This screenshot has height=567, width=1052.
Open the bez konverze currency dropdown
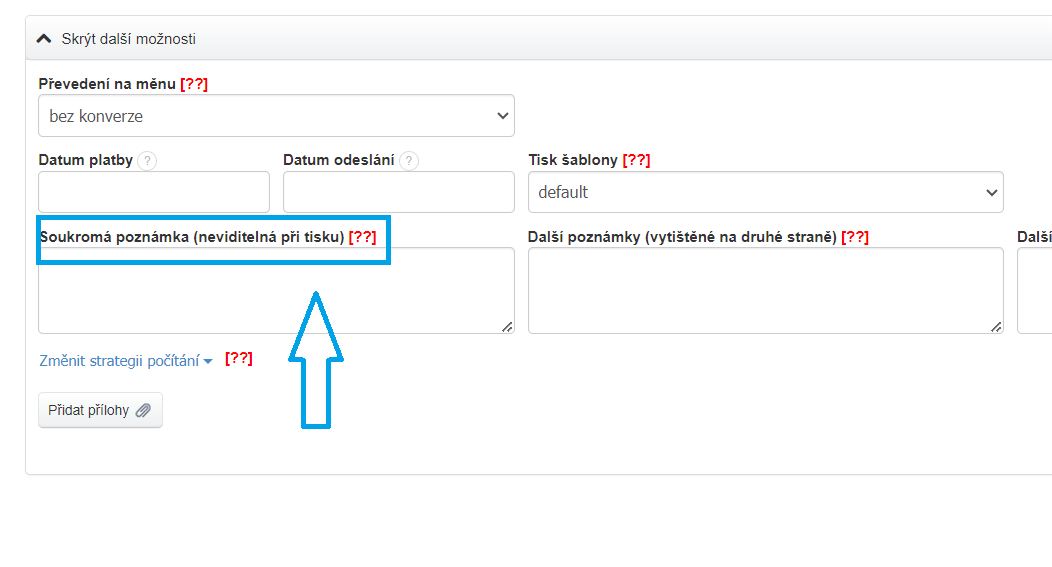(x=276, y=116)
